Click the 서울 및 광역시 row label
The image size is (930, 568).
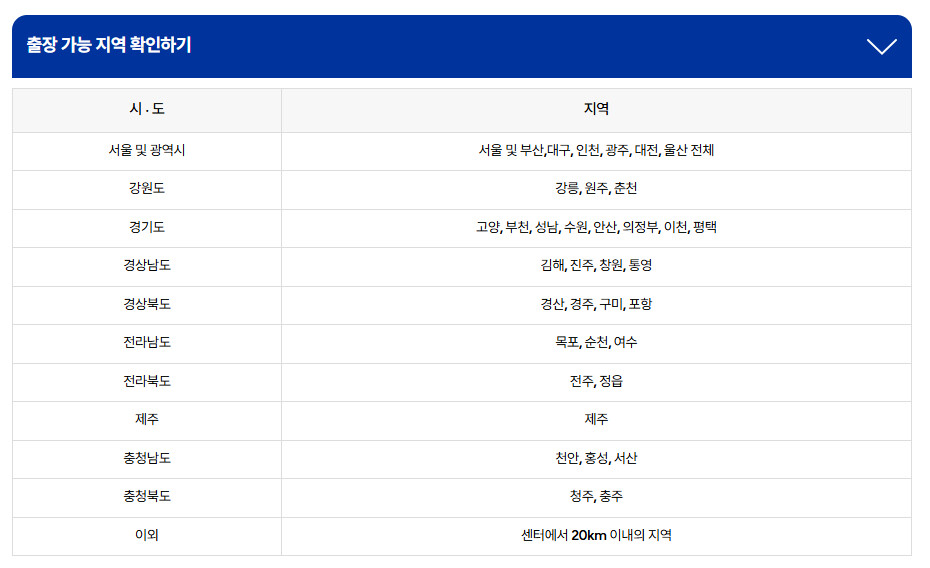[147, 151]
